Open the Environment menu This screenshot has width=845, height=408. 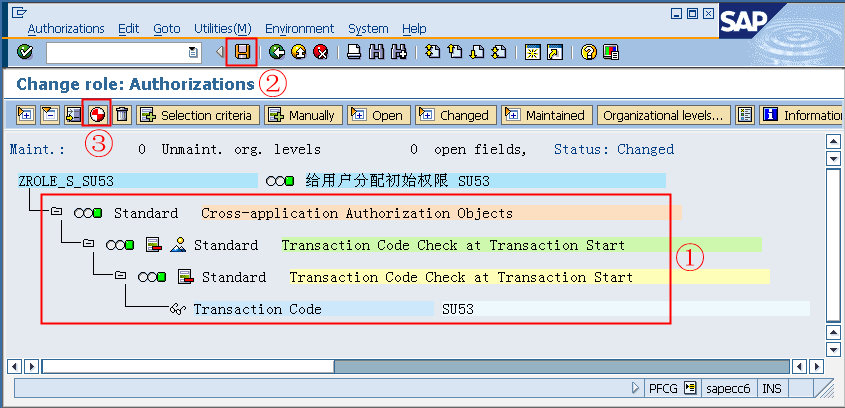(300, 29)
